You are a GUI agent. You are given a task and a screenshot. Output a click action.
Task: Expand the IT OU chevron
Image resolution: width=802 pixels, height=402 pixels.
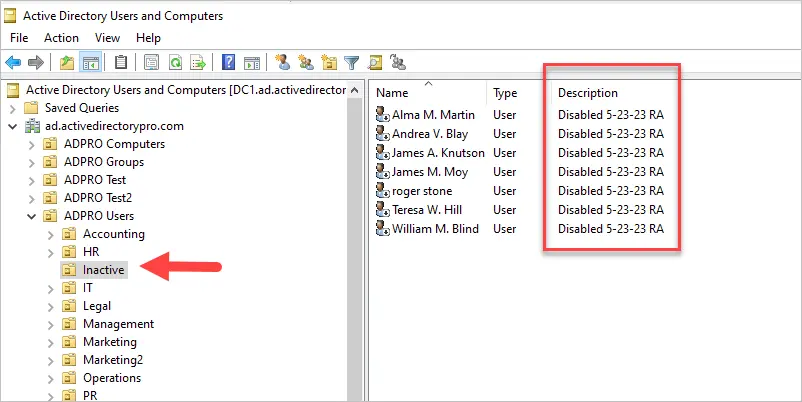pyautogui.click(x=51, y=288)
